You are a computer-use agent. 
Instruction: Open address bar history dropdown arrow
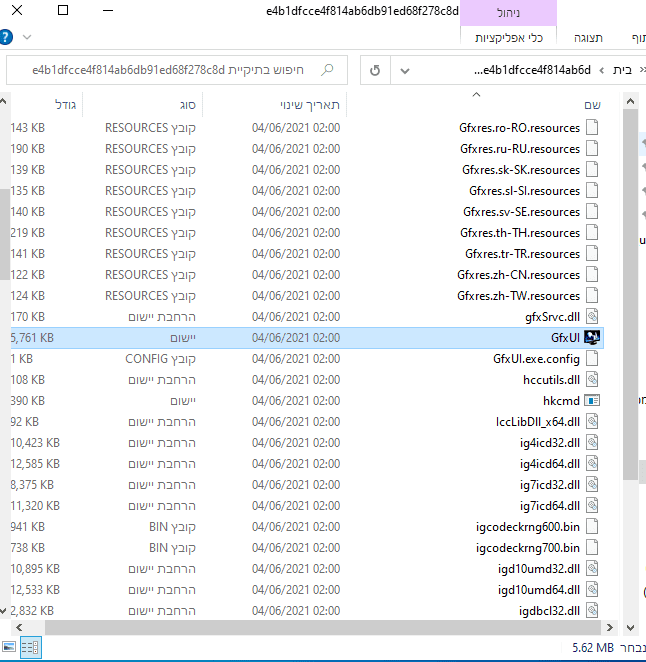(404, 71)
